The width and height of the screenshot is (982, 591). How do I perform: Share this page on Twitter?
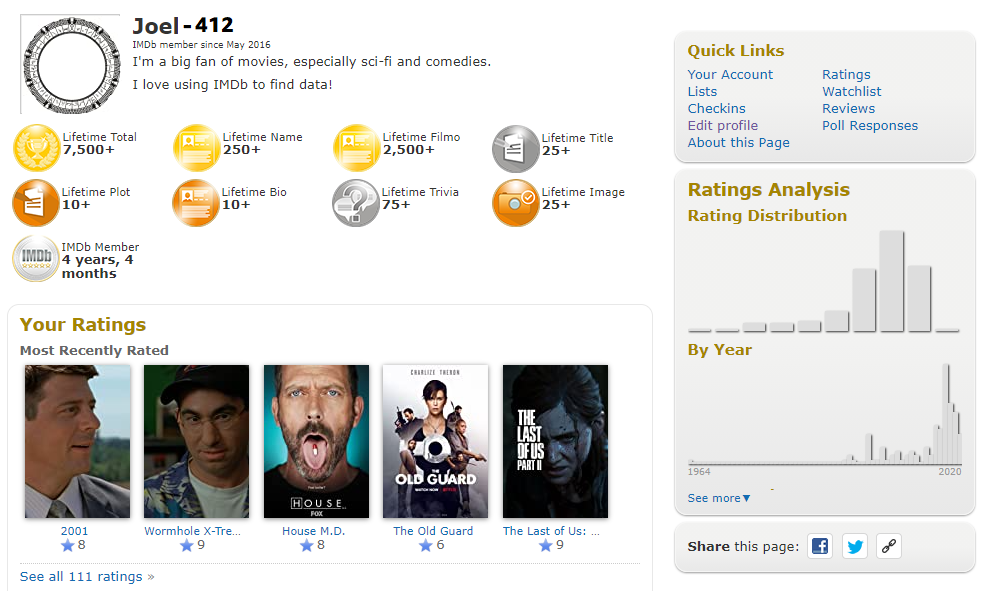pos(854,546)
